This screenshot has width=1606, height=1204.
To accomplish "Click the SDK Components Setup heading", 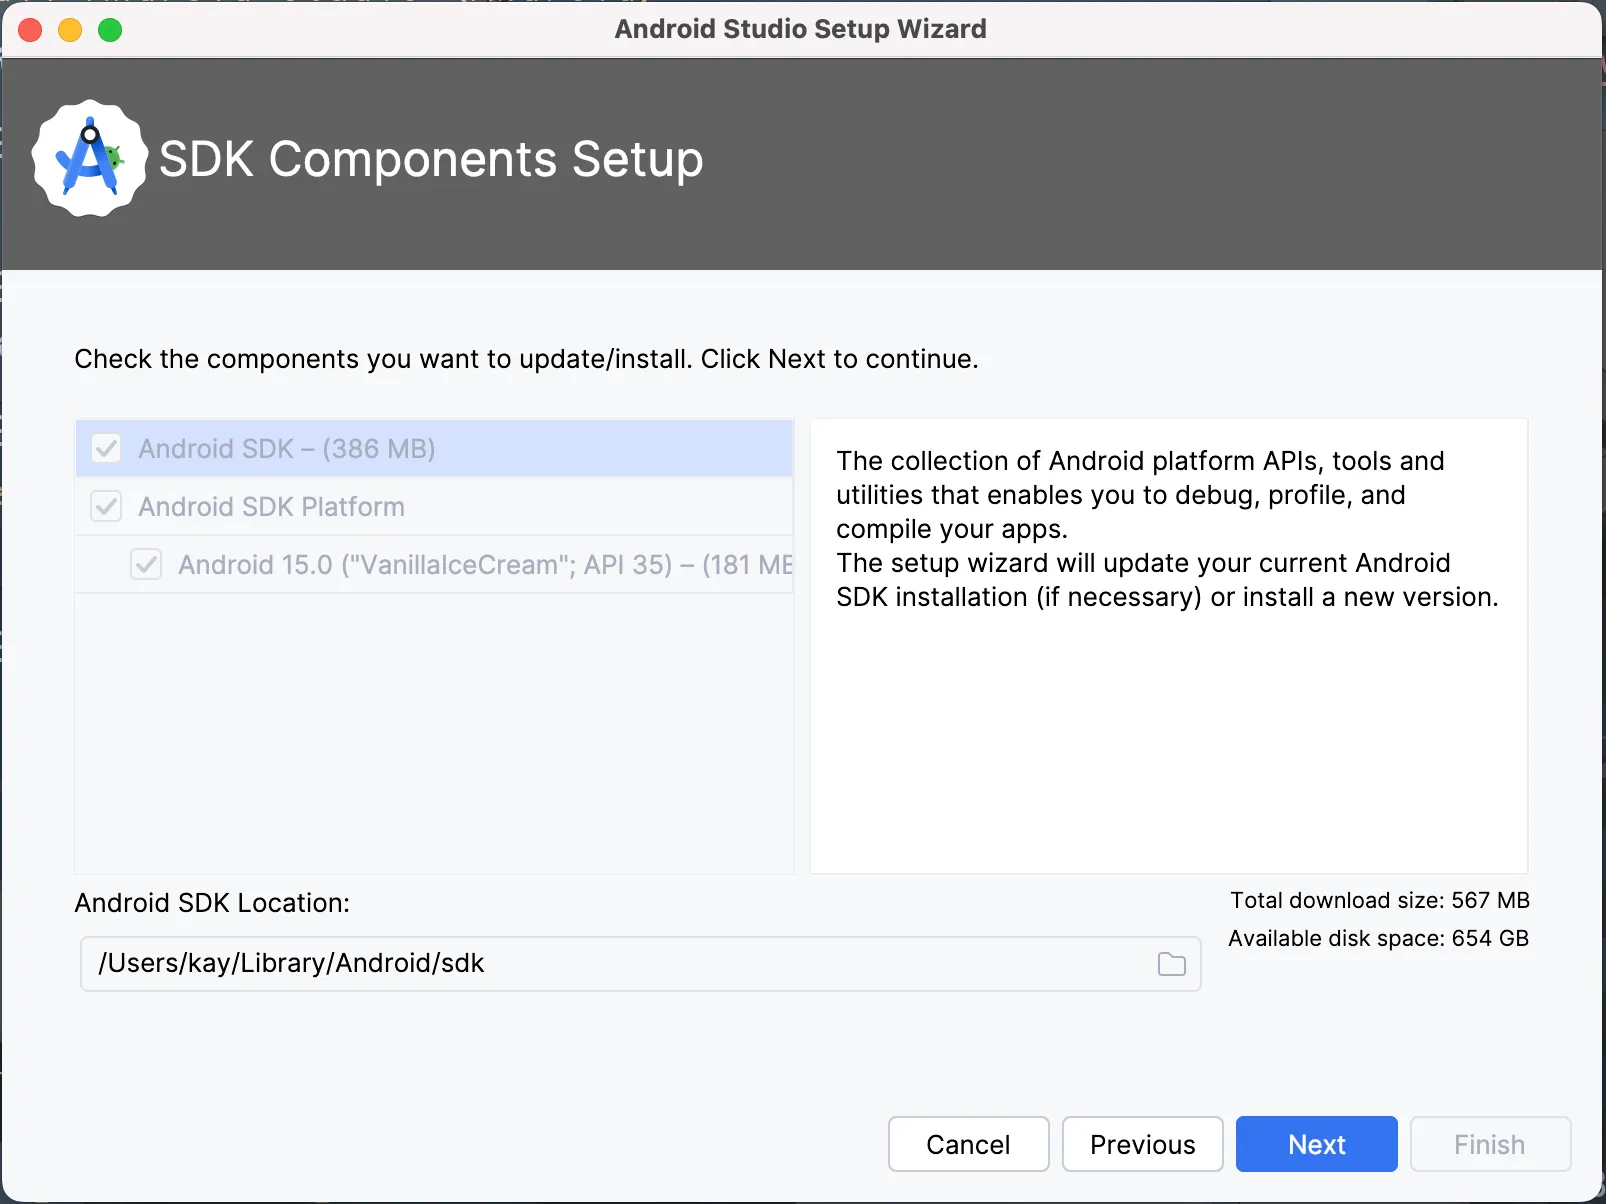I will (x=431, y=159).
